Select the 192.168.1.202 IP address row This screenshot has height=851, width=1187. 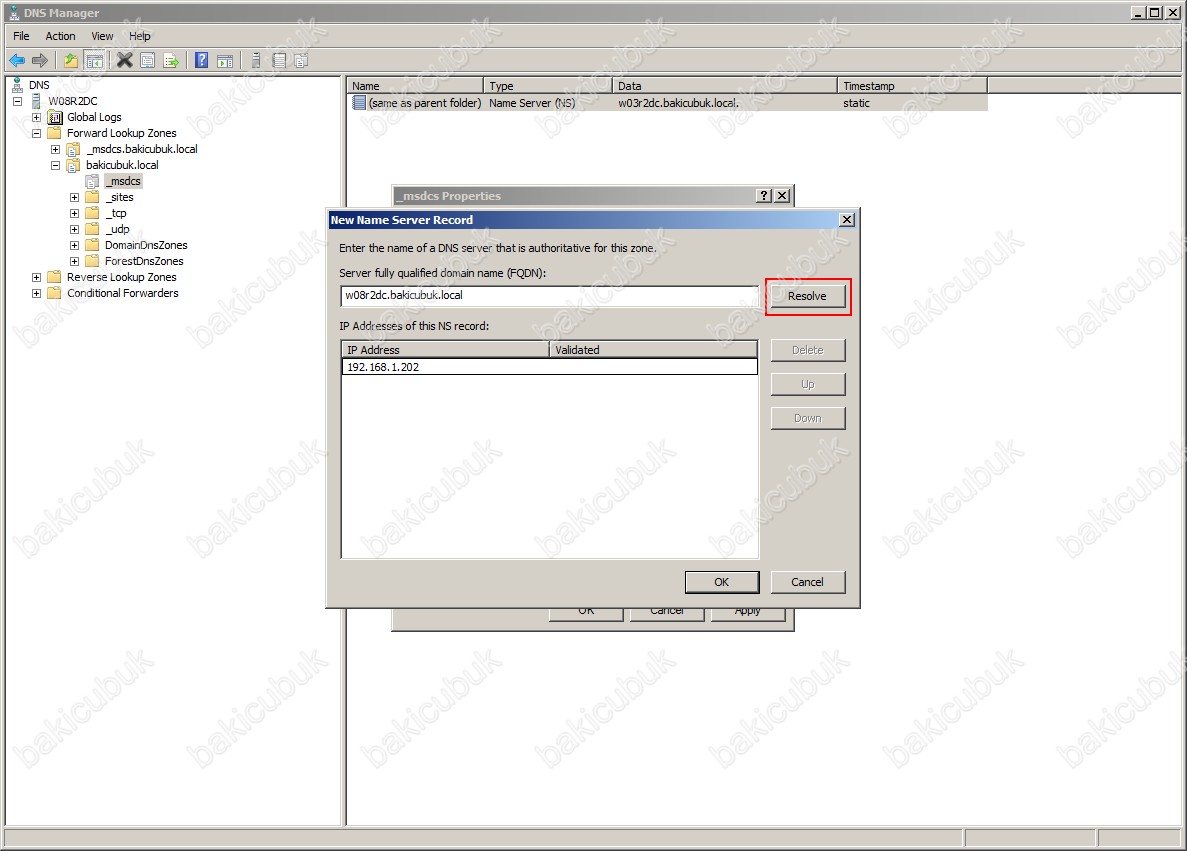(548, 367)
